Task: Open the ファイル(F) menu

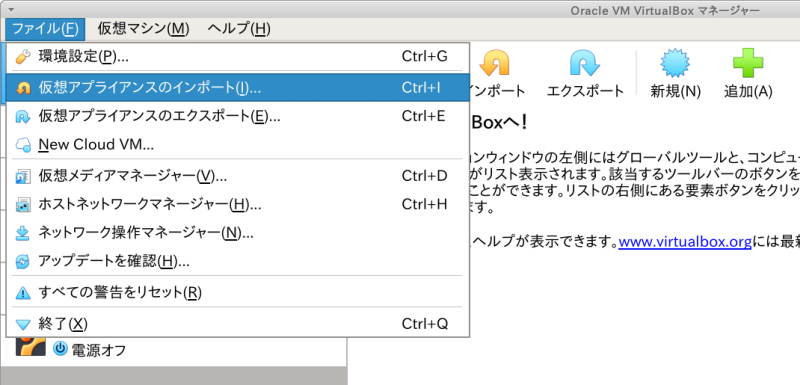Action: point(45,29)
